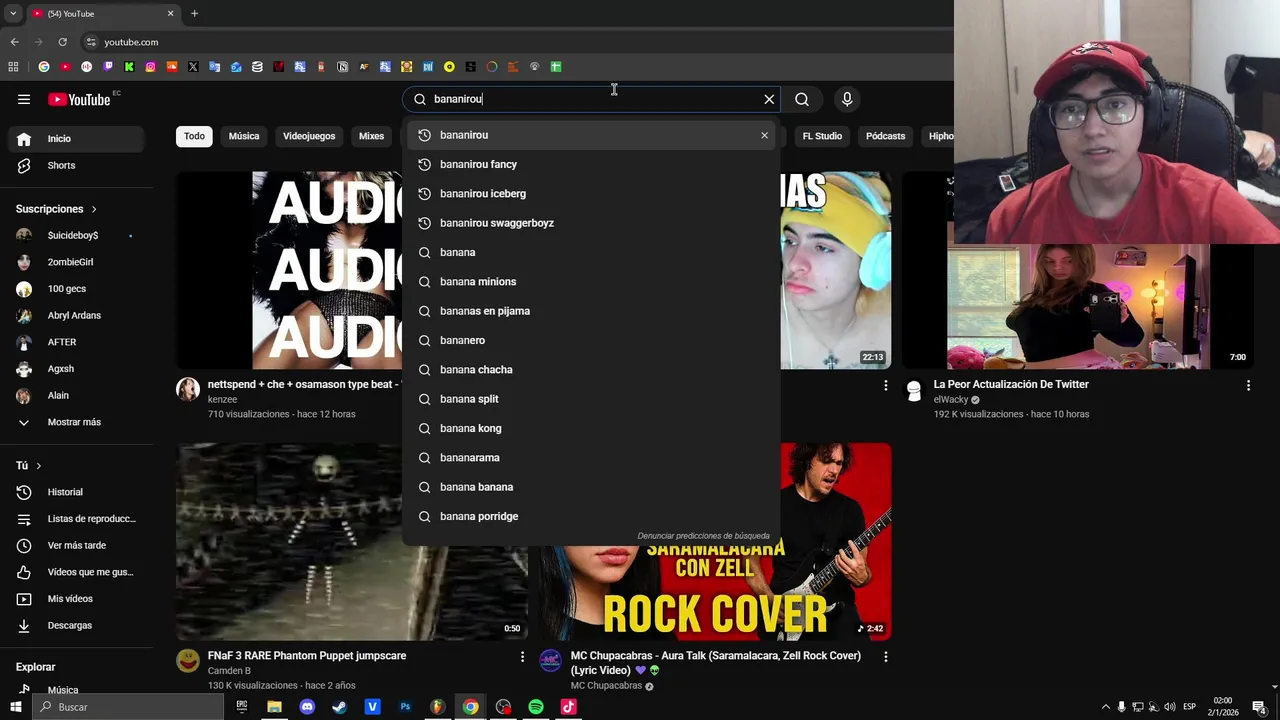1280x720 pixels.
Task: Open Descargas in the sidebar
Action: click(x=76, y=625)
